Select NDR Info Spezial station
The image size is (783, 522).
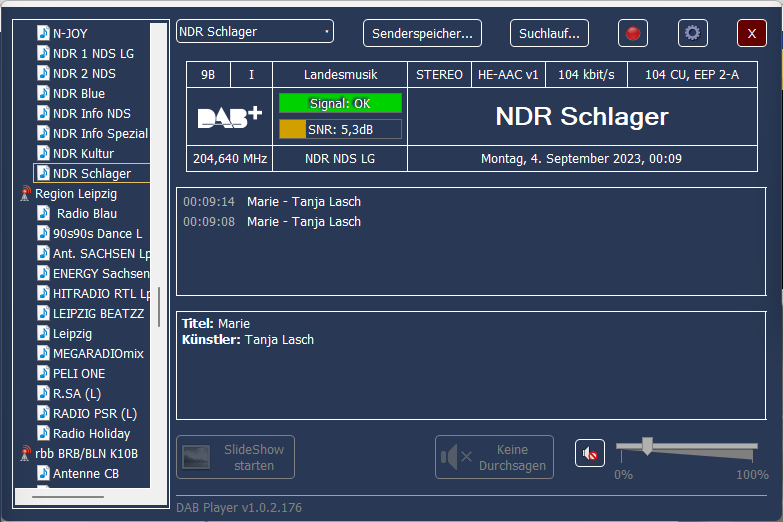click(x=100, y=133)
